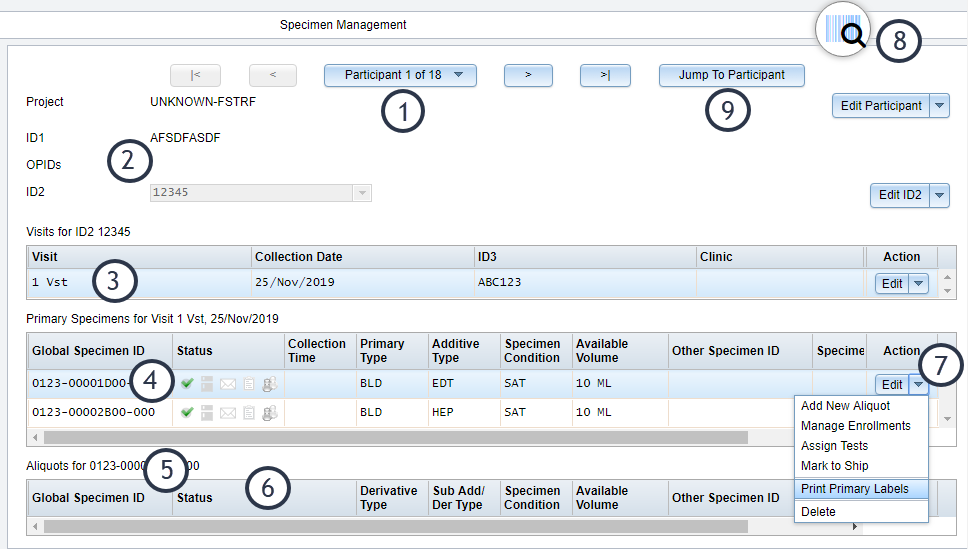Click clipboard tests icon in HEP specimen row
This screenshot has height=549, width=968.
[249, 413]
